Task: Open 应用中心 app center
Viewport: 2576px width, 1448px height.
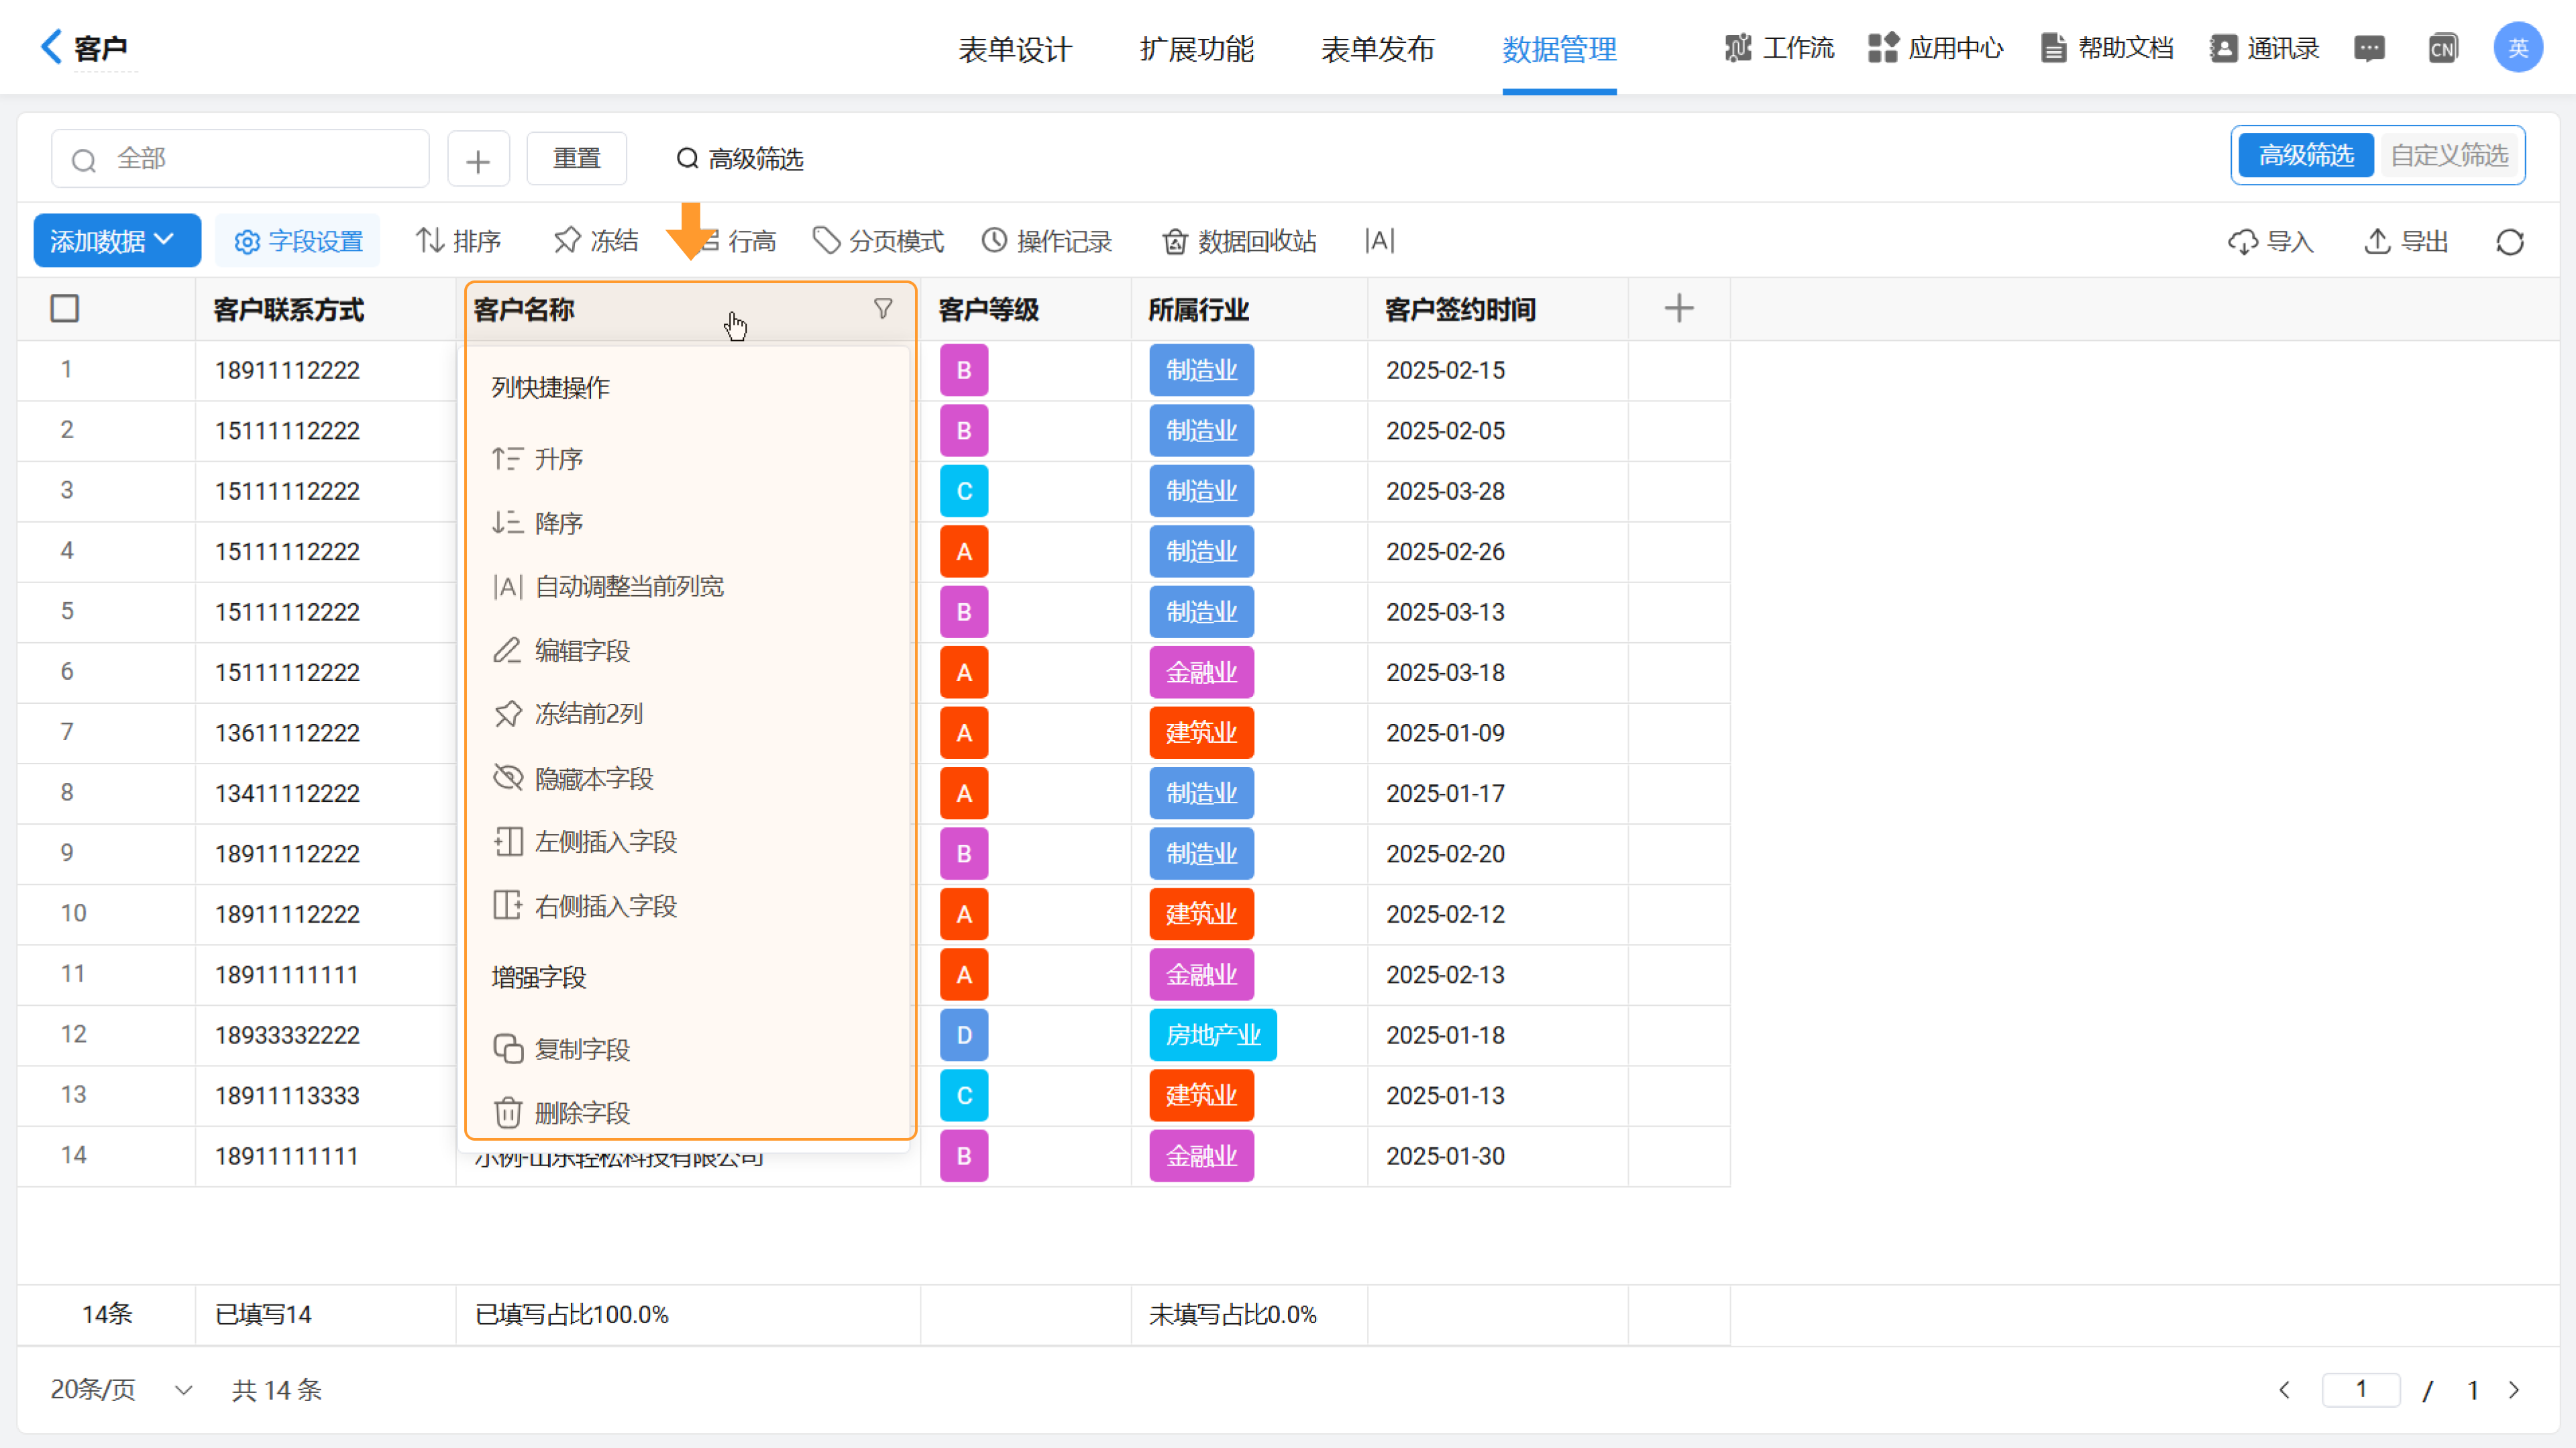Action: point(1935,47)
